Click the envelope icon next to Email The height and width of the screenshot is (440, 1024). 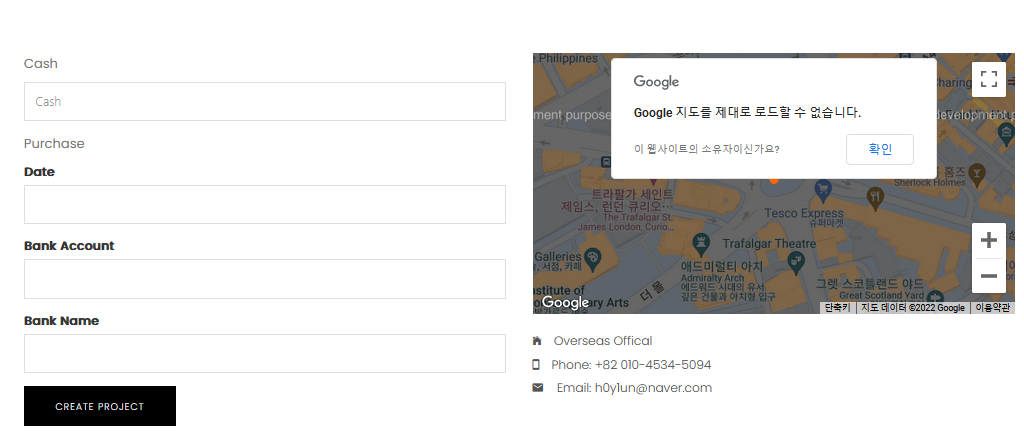tap(537, 388)
